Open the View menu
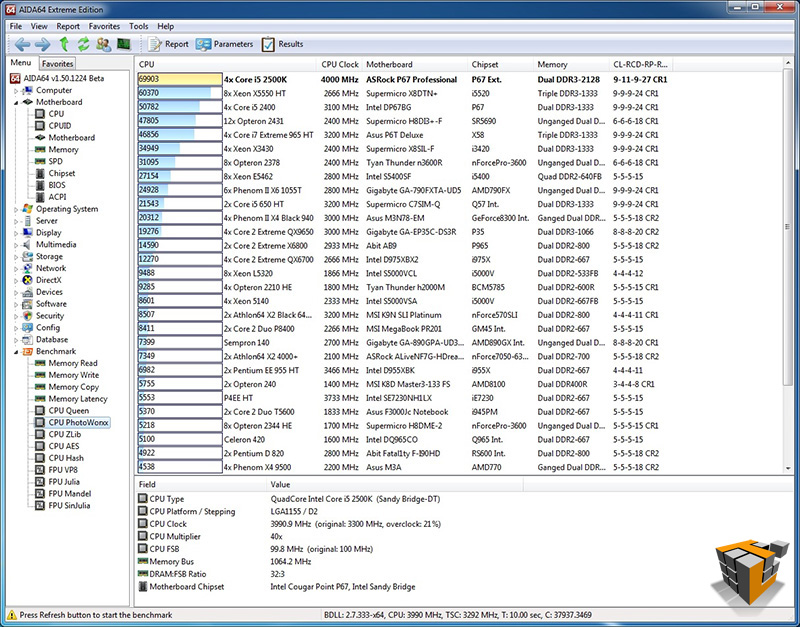 [x=39, y=26]
